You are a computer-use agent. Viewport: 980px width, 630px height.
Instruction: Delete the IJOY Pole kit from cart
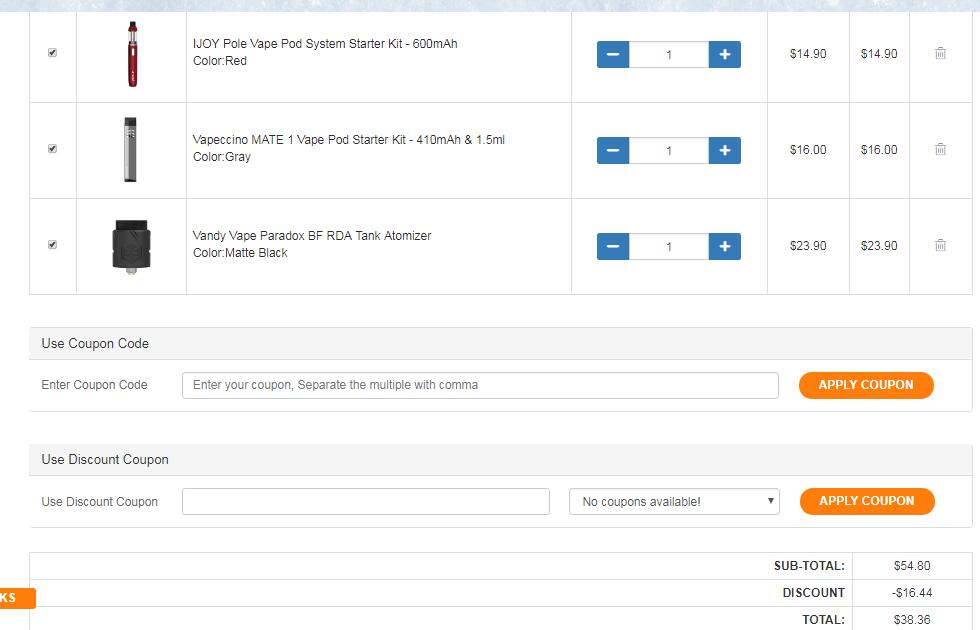[940, 54]
